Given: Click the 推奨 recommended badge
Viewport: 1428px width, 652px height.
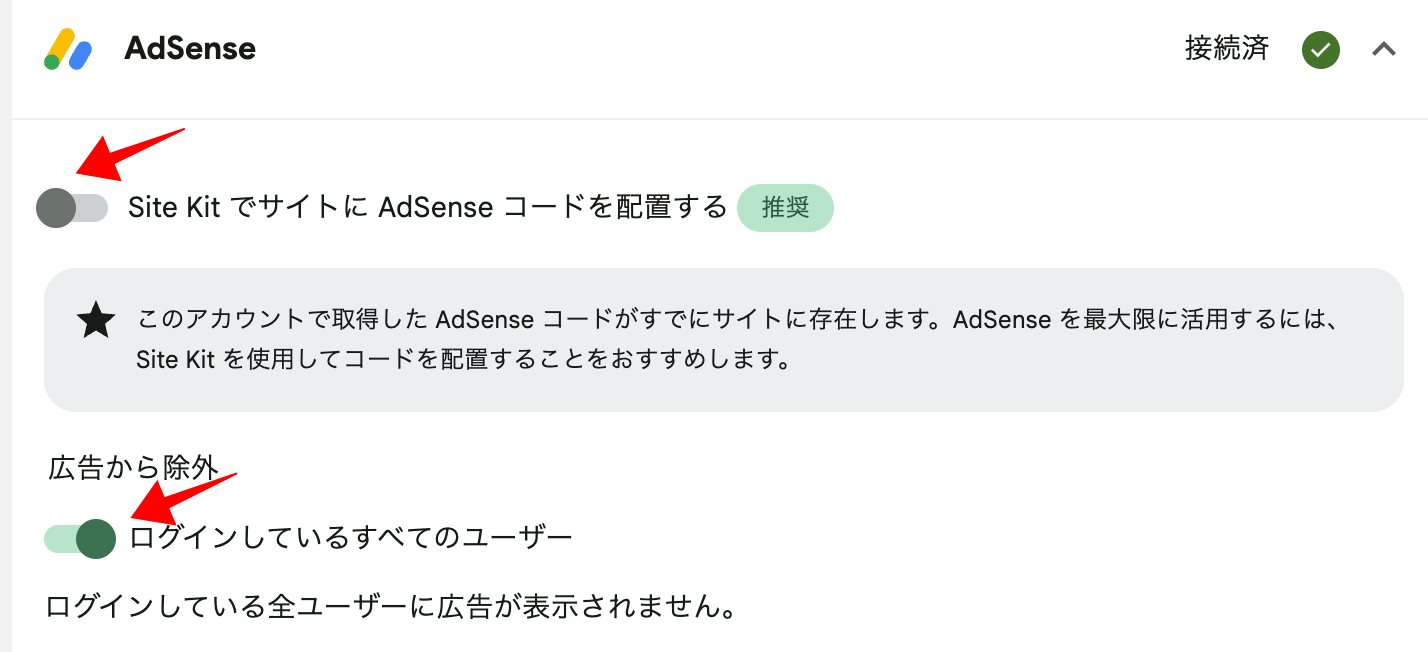Looking at the screenshot, I should coord(785,207).
